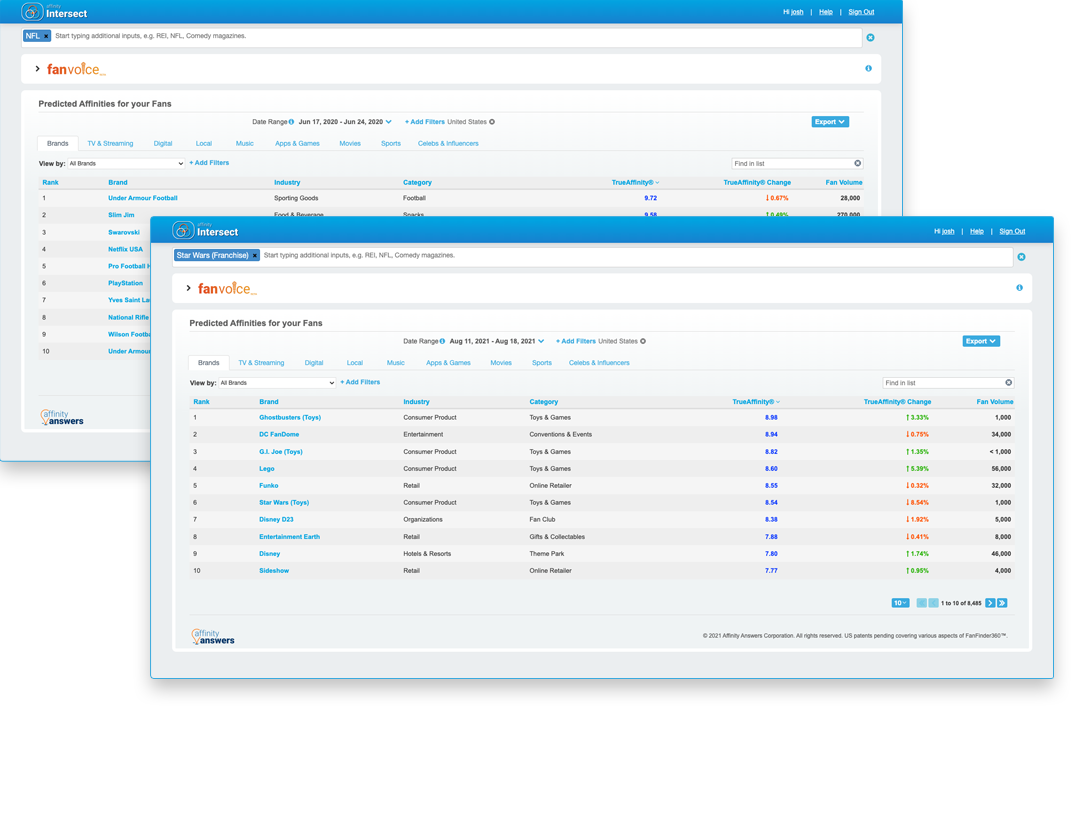Image resolution: width=1088 pixels, height=838 pixels.
Task: Click the Intersect logo in the front window
Action: [x=205, y=231]
